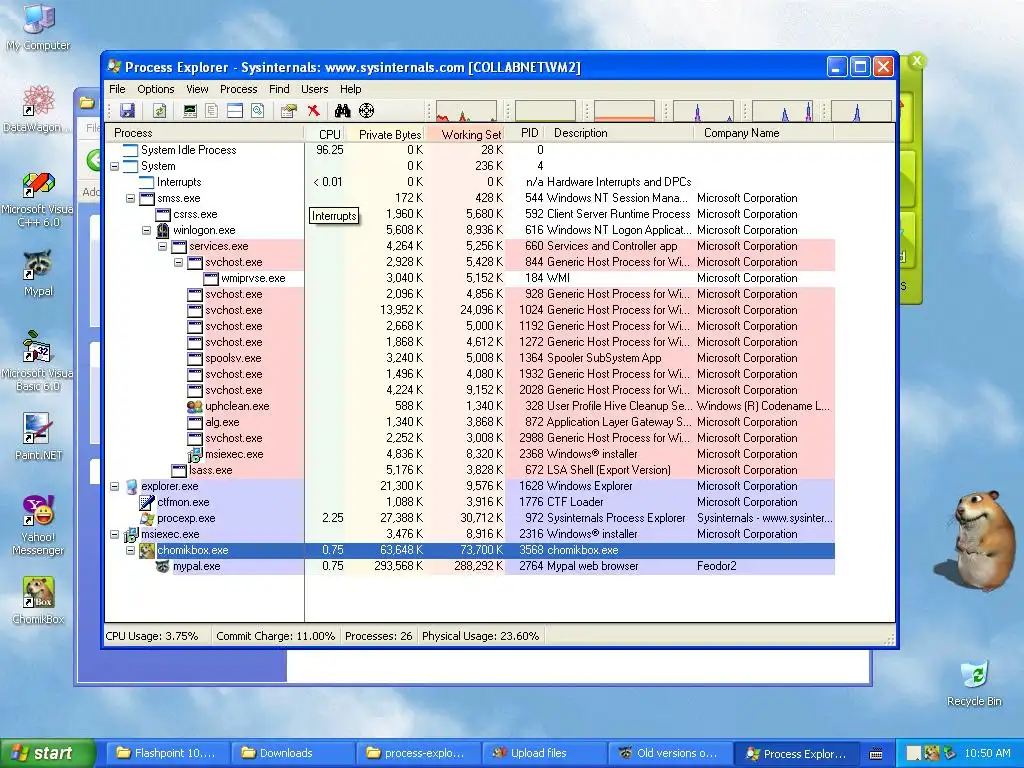Open the Paint.NET desktop shortcut
Viewport: 1024px width, 768px height.
[38, 436]
